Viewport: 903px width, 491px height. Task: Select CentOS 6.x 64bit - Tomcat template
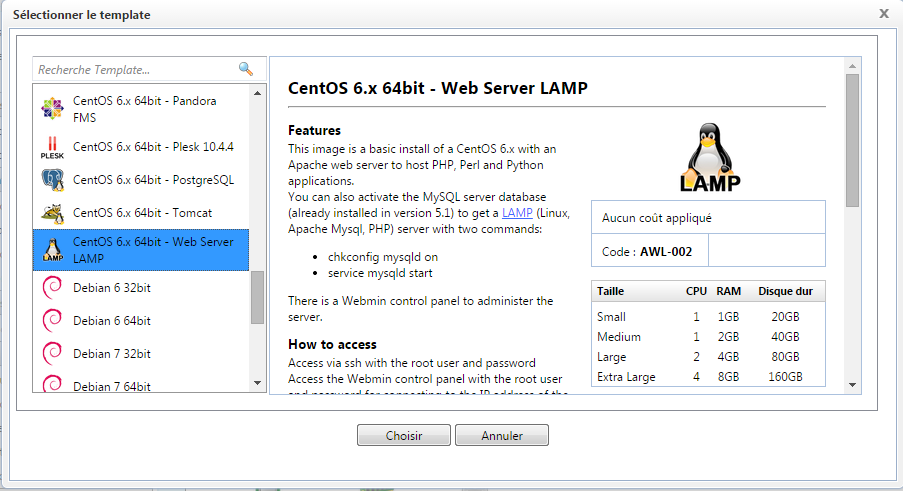coord(142,213)
